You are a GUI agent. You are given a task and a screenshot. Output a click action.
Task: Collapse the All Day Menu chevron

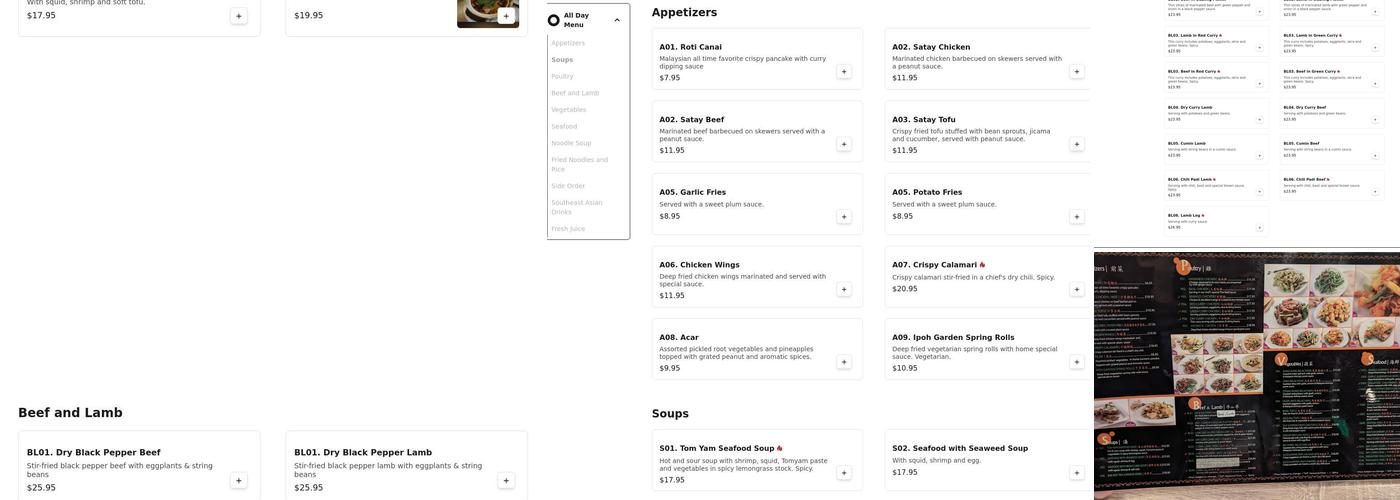[x=617, y=20]
